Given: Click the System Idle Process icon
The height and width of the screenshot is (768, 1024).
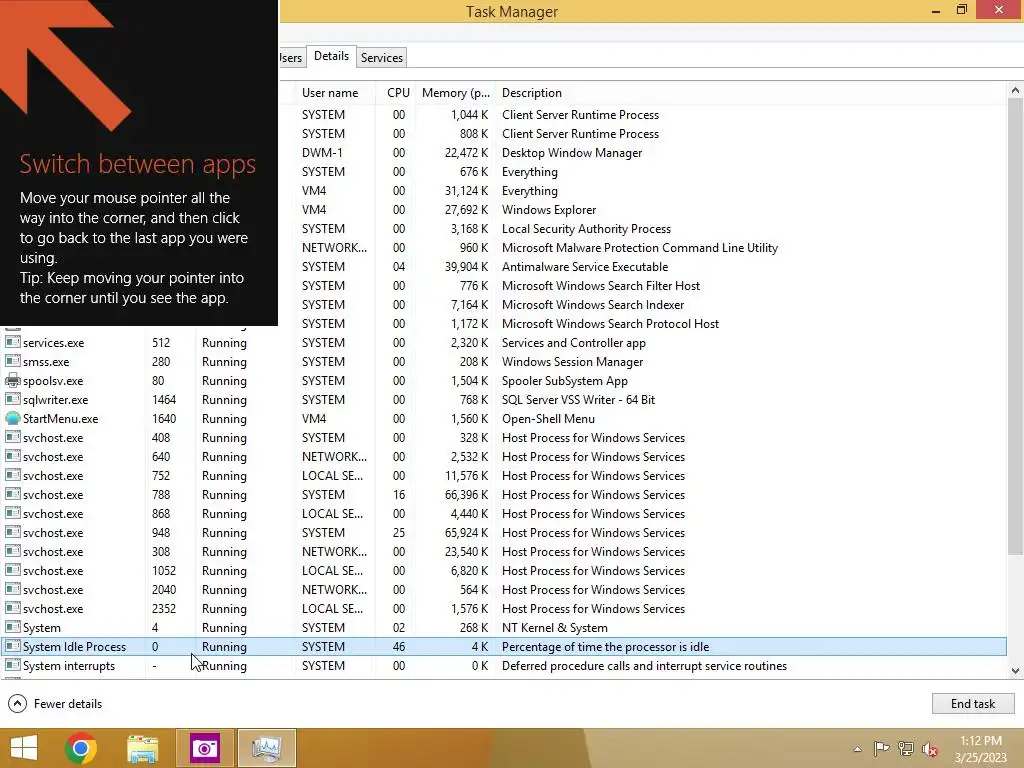Looking at the screenshot, I should click(12, 646).
